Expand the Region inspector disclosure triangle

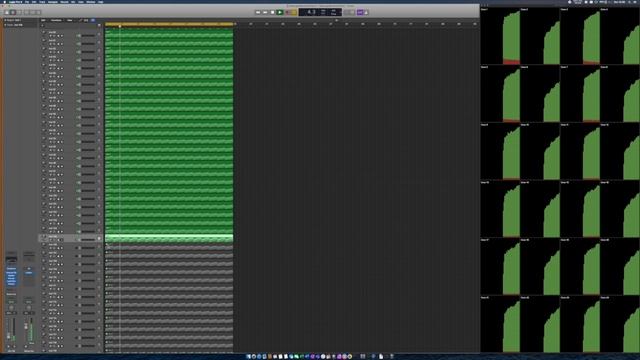5,20
